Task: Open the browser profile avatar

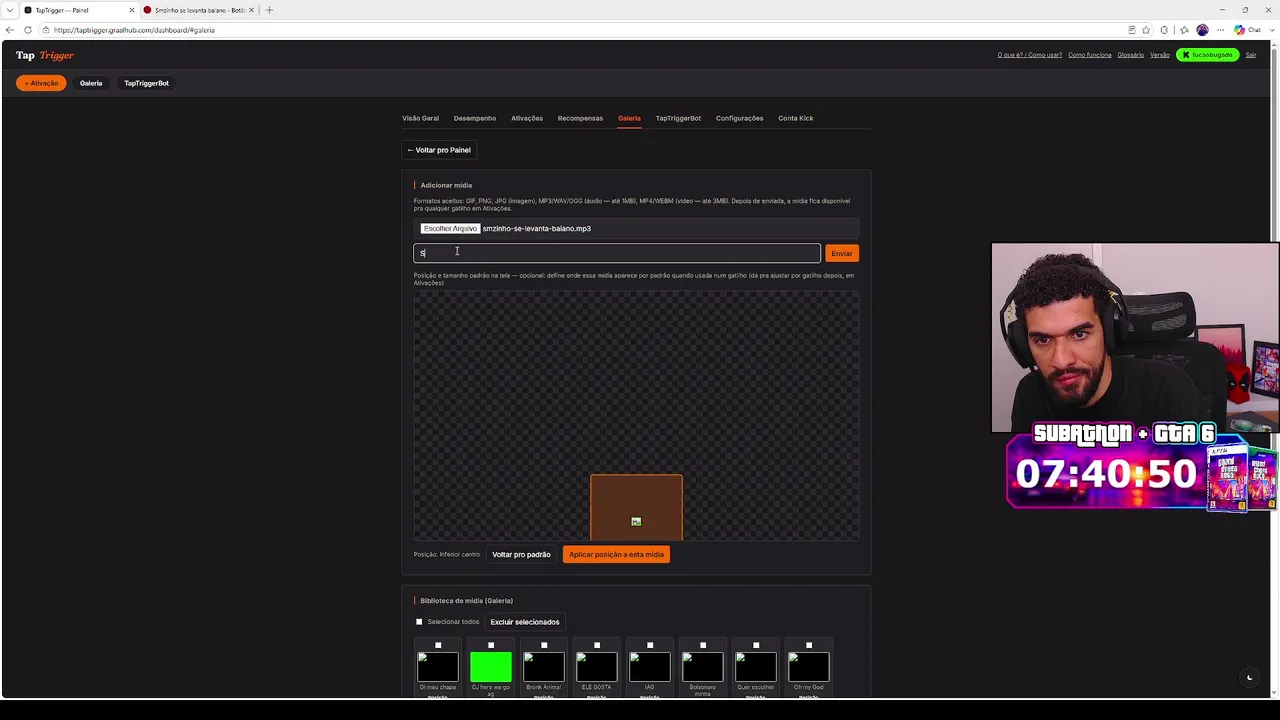Action: [1202, 30]
